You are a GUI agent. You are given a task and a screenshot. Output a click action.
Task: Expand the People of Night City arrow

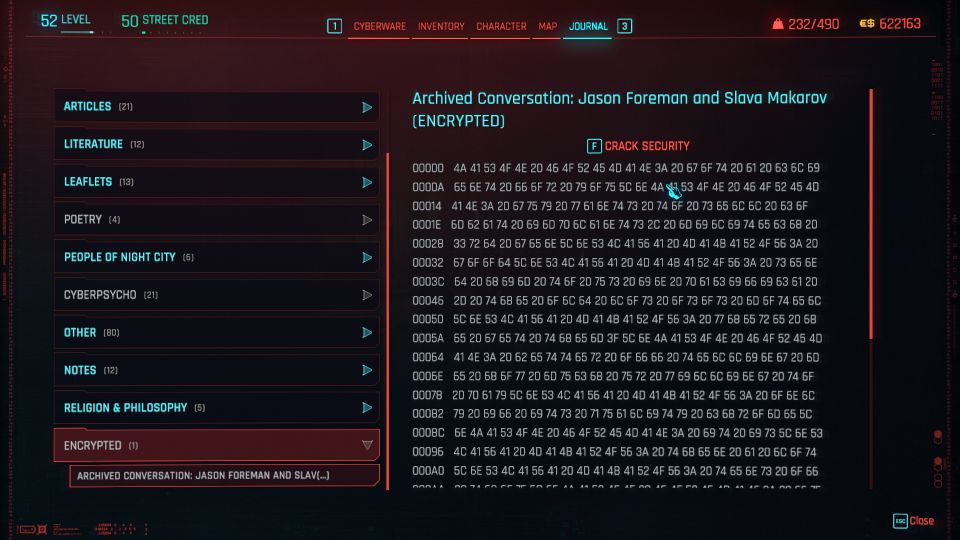(x=367, y=258)
